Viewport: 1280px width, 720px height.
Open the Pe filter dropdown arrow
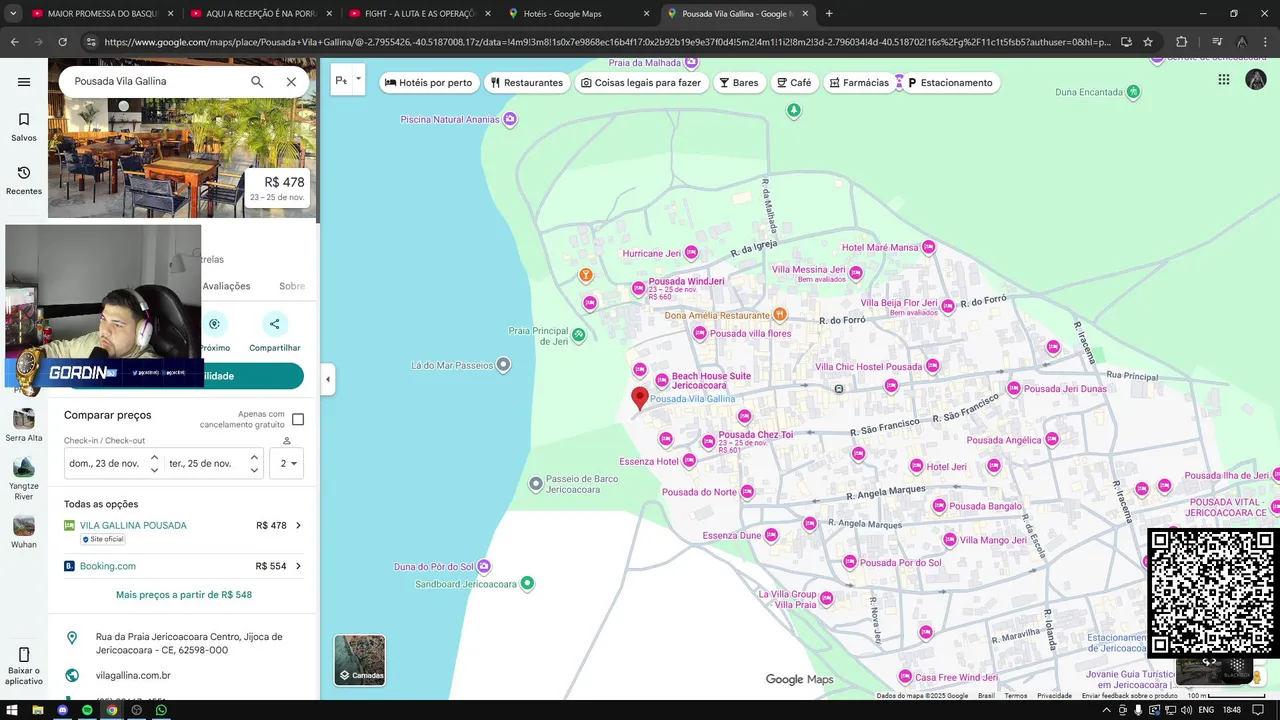(x=358, y=79)
